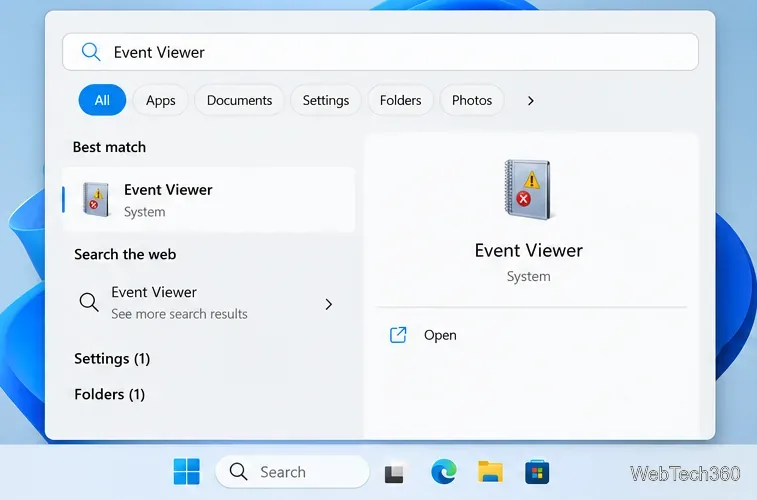This screenshot has width=757, height=500.
Task: Open Task View from the taskbar
Action: [x=394, y=473]
